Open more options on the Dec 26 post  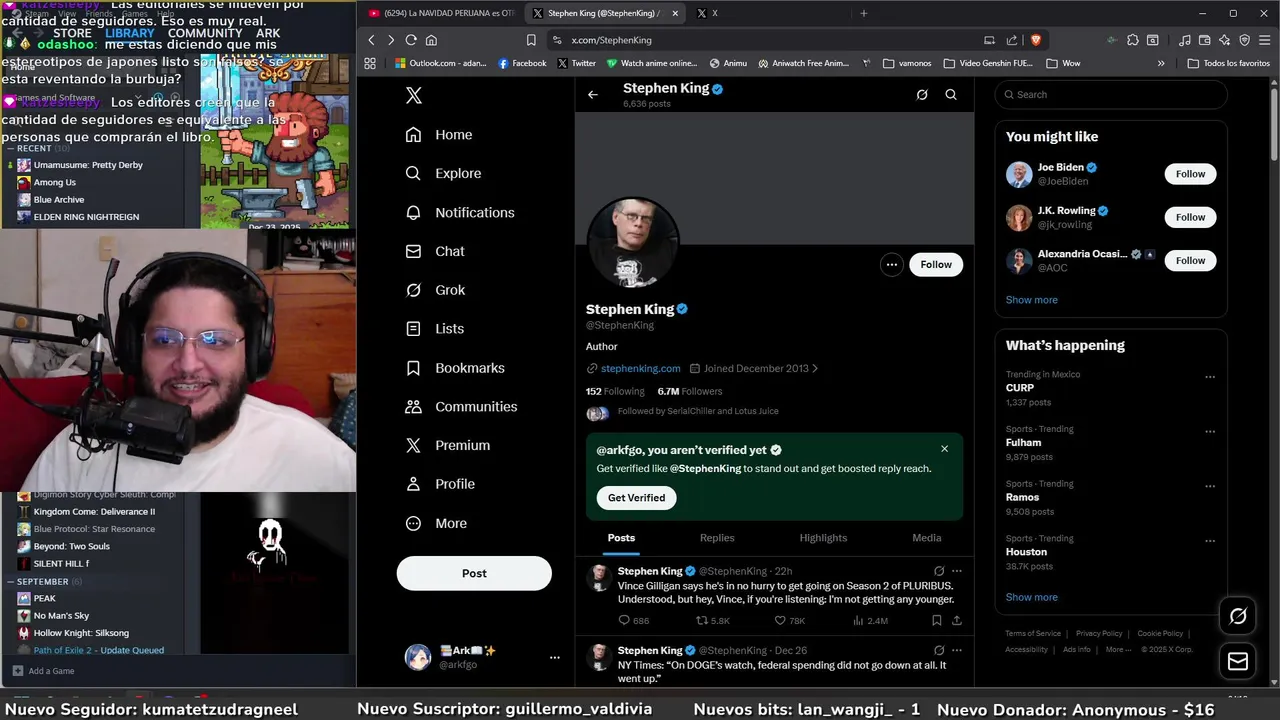957,650
